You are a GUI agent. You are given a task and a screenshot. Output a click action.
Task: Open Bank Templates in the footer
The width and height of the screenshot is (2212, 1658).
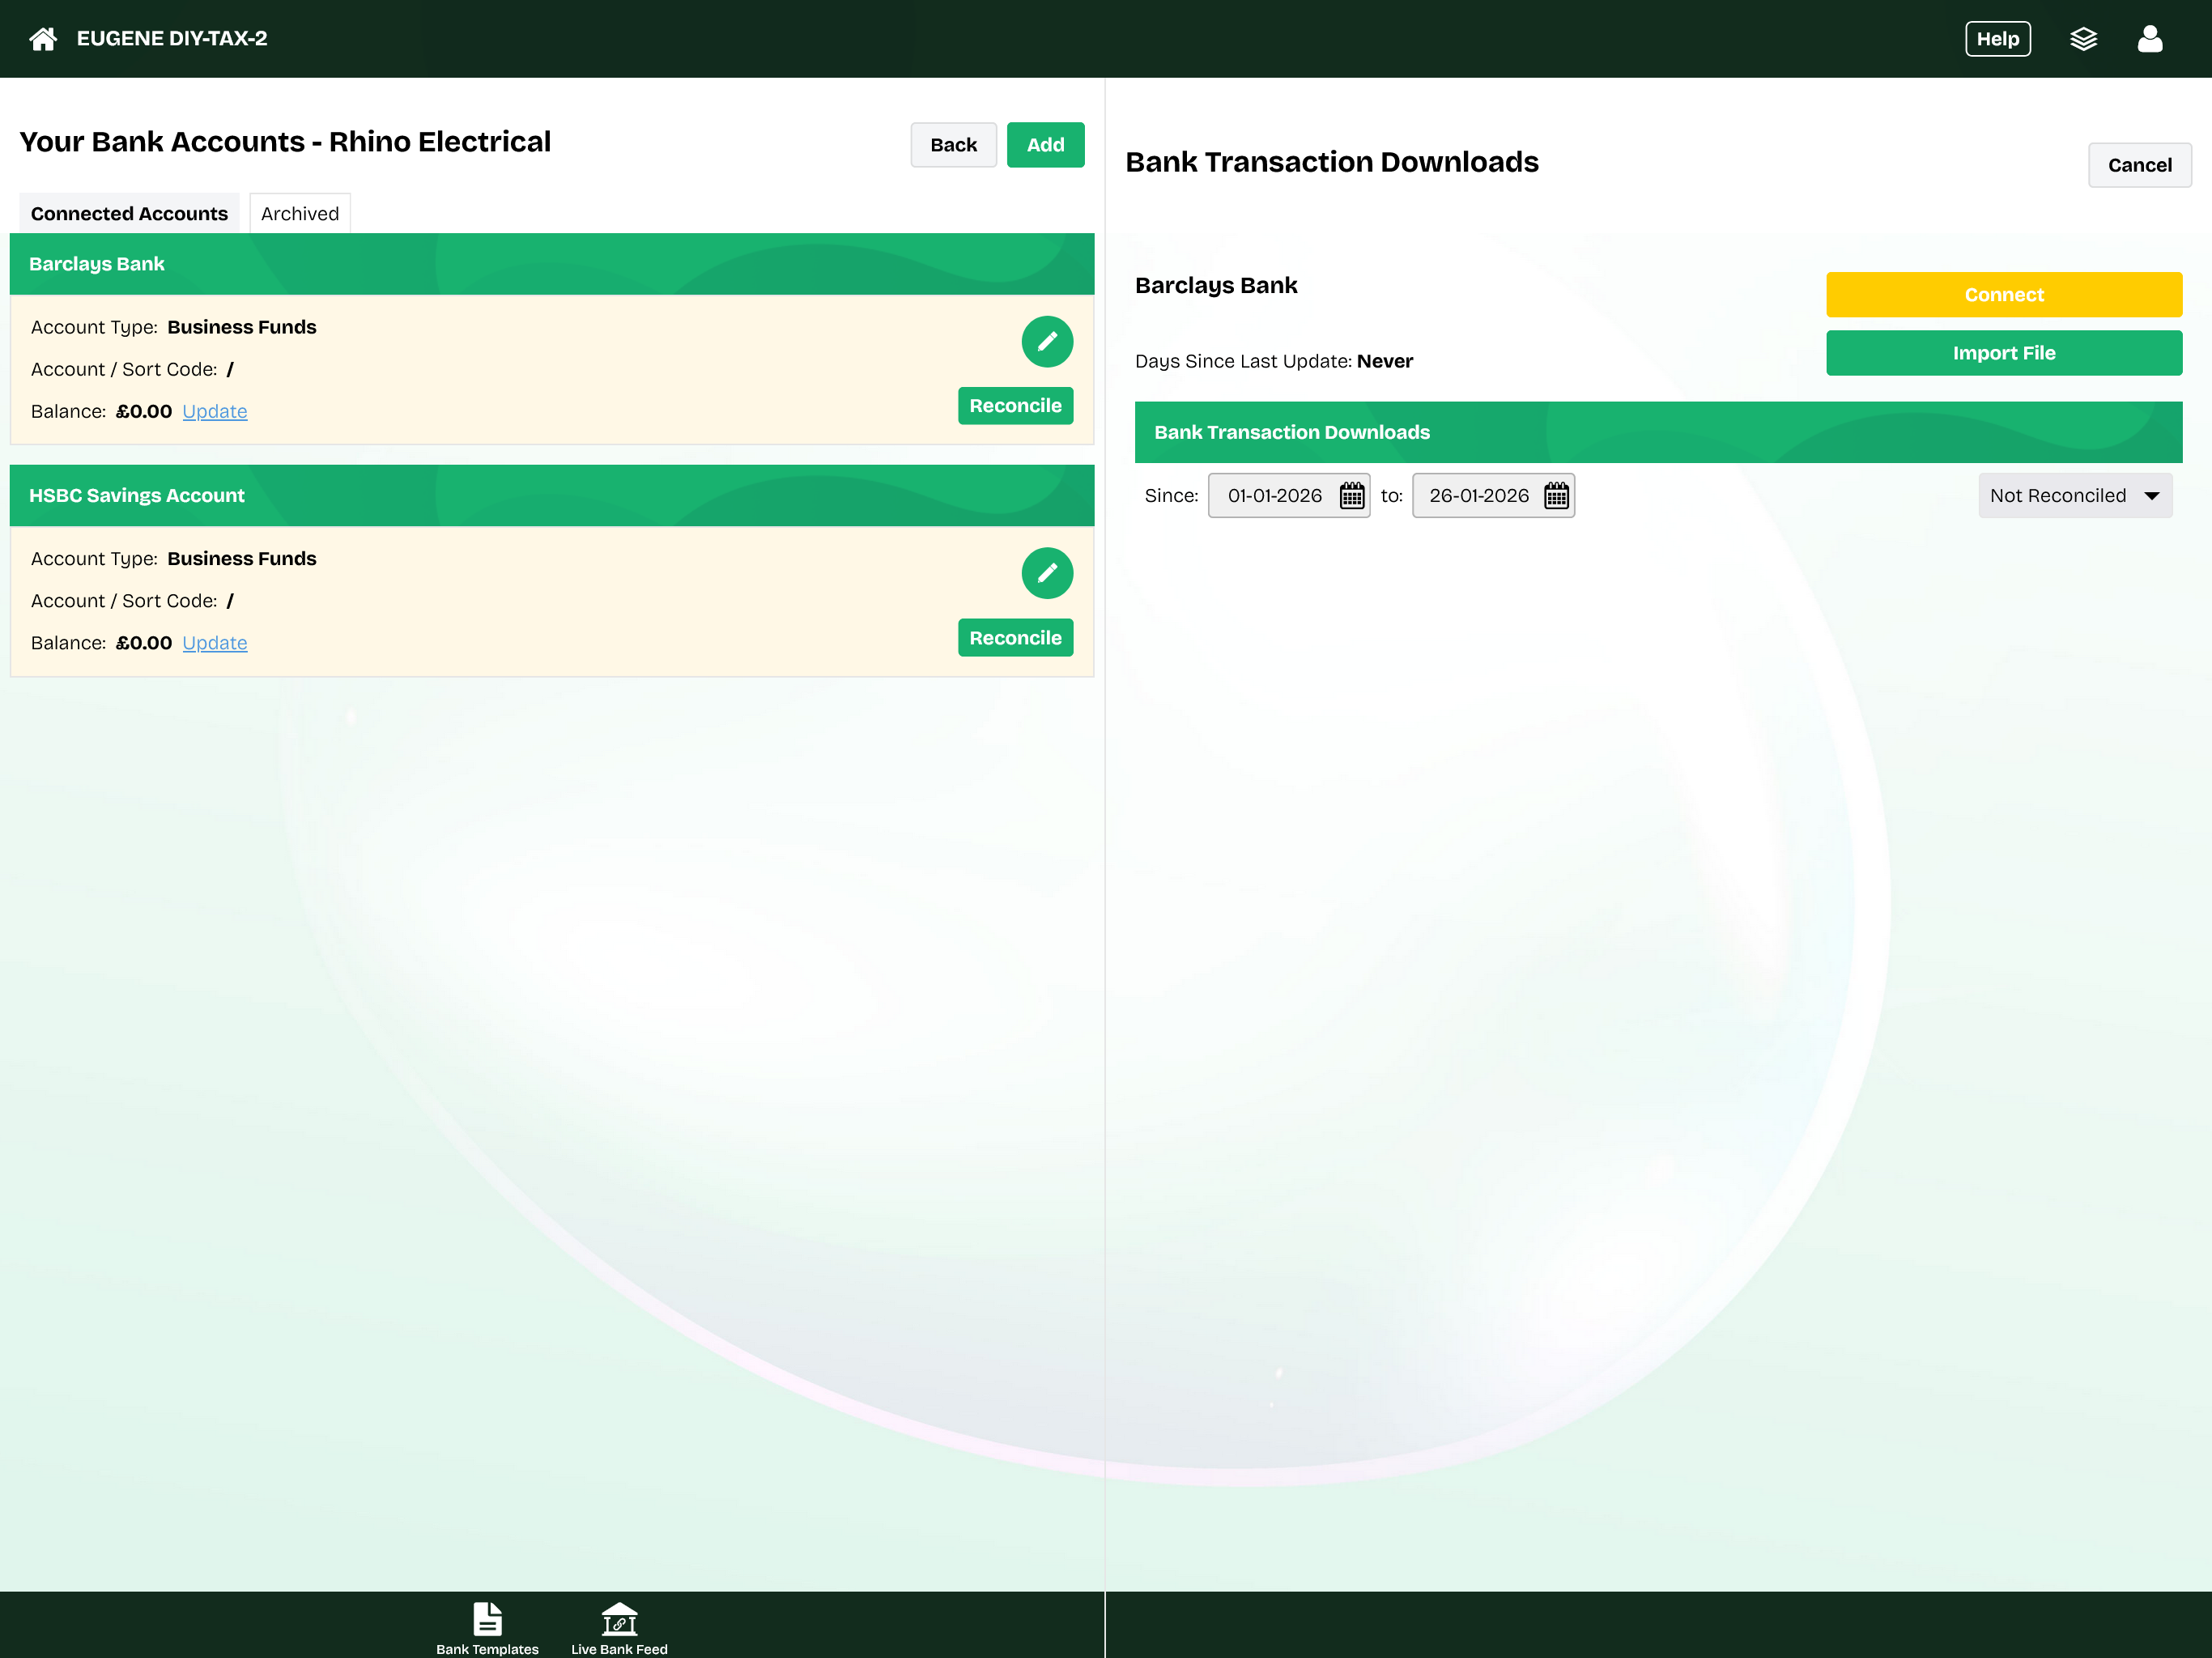pyautogui.click(x=487, y=1627)
